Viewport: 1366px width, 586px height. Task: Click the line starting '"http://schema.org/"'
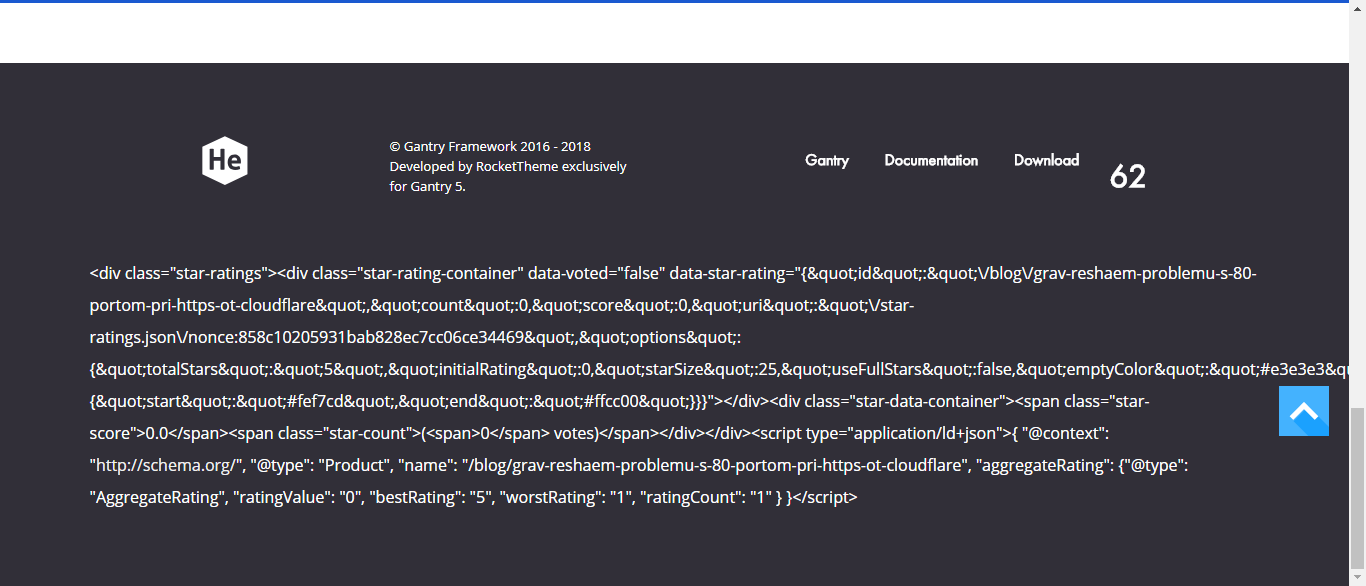click(x=639, y=465)
